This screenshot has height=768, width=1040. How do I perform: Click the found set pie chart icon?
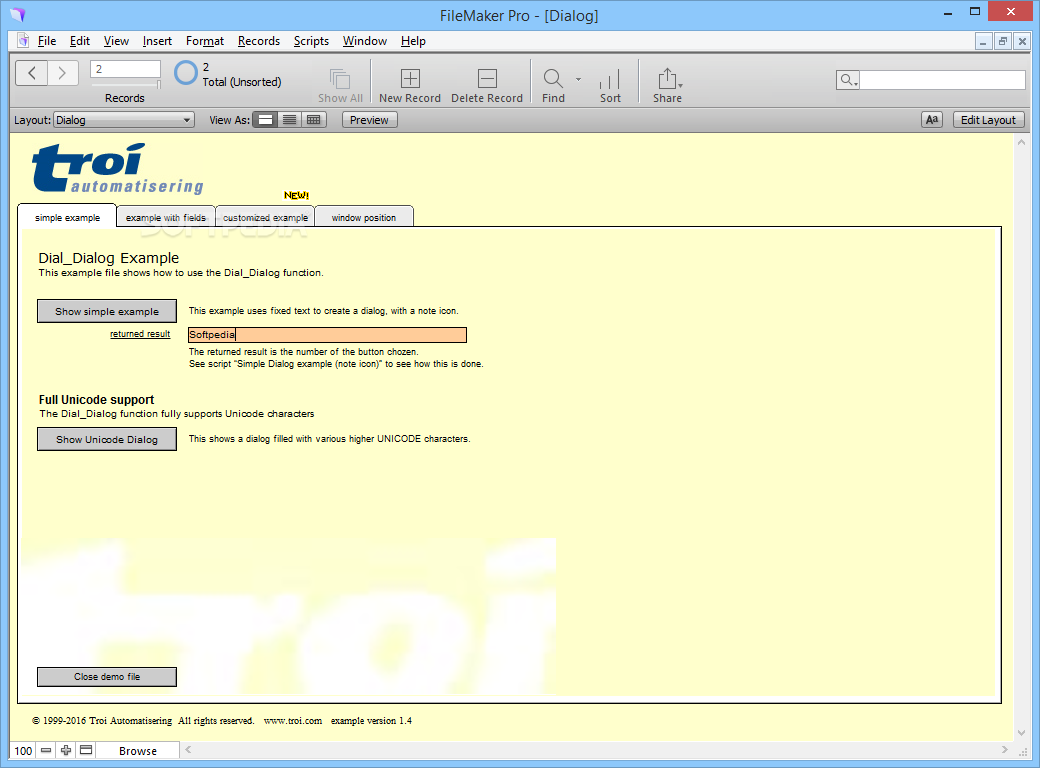click(x=186, y=73)
